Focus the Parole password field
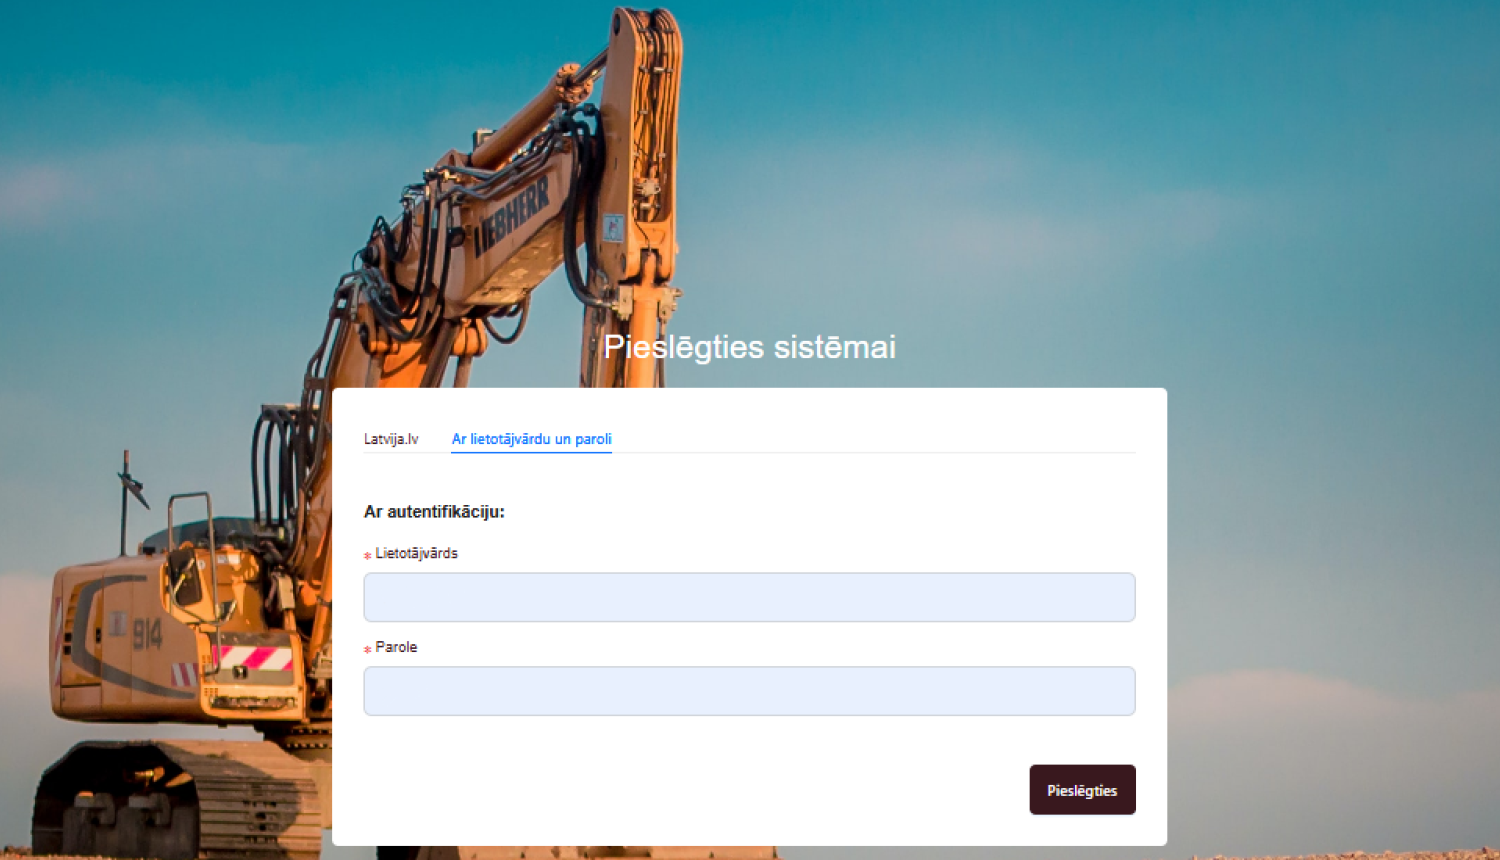Image resolution: width=1500 pixels, height=860 pixels. [749, 691]
